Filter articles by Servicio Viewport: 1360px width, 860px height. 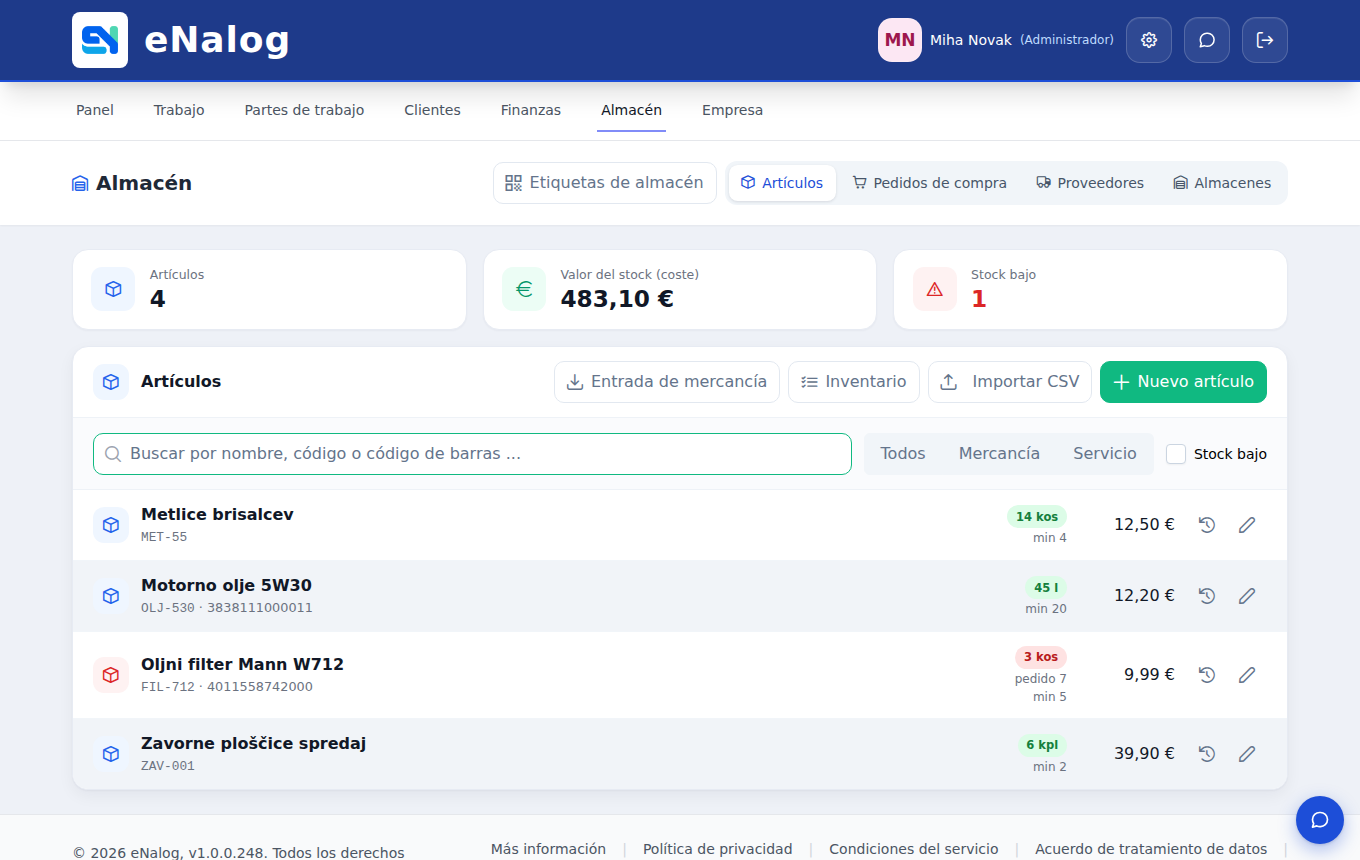tap(1105, 454)
